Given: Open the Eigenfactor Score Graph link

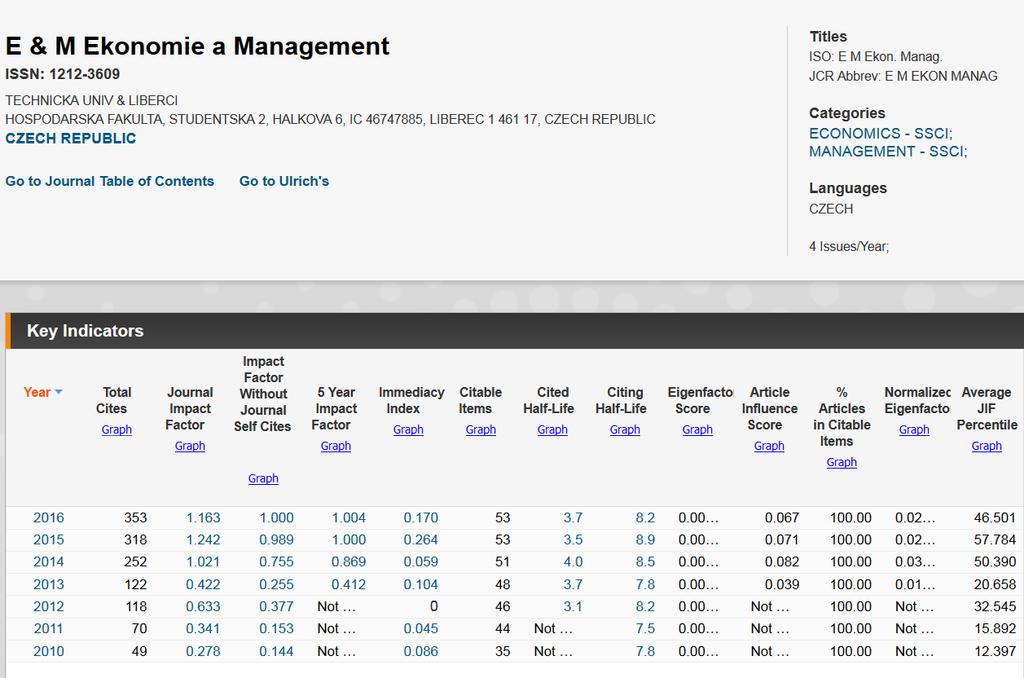Looking at the screenshot, I should coord(697,429).
